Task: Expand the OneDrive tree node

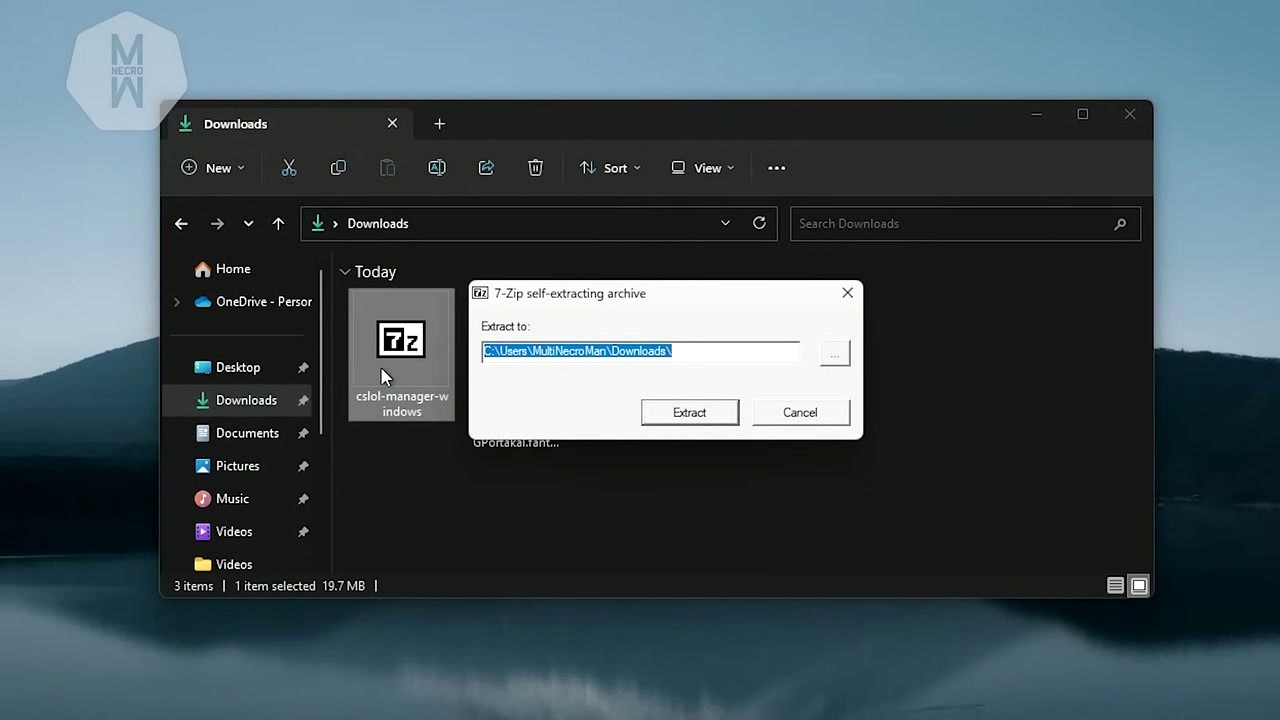Action: (177, 302)
